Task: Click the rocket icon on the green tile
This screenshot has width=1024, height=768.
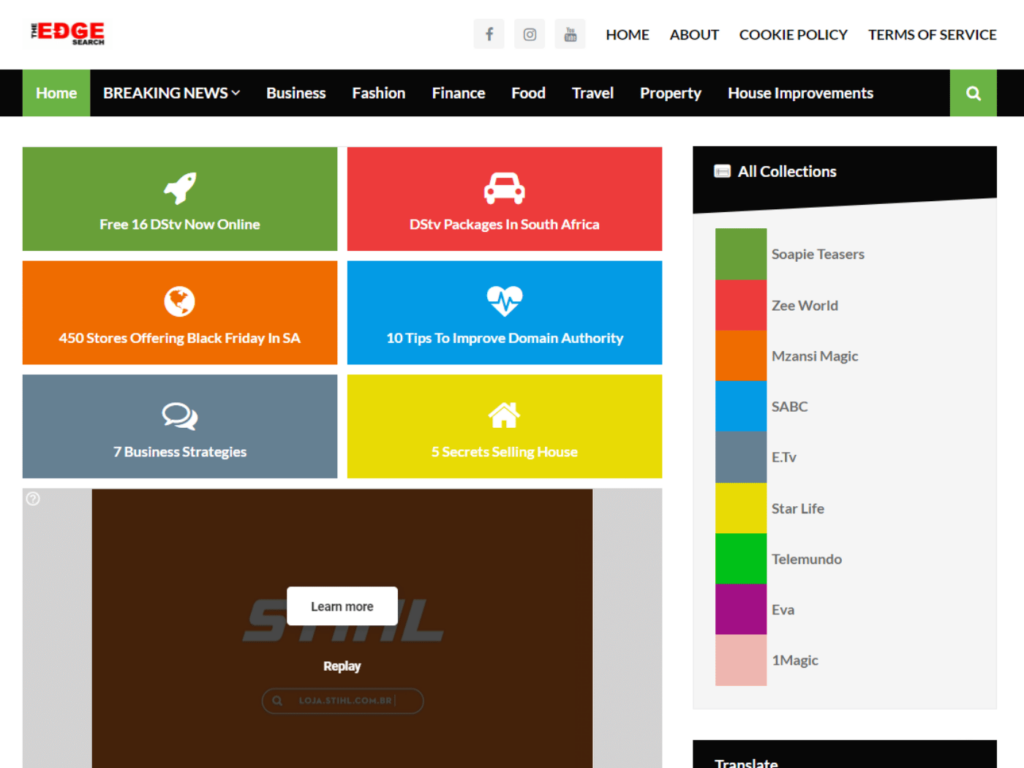Action: pos(180,187)
